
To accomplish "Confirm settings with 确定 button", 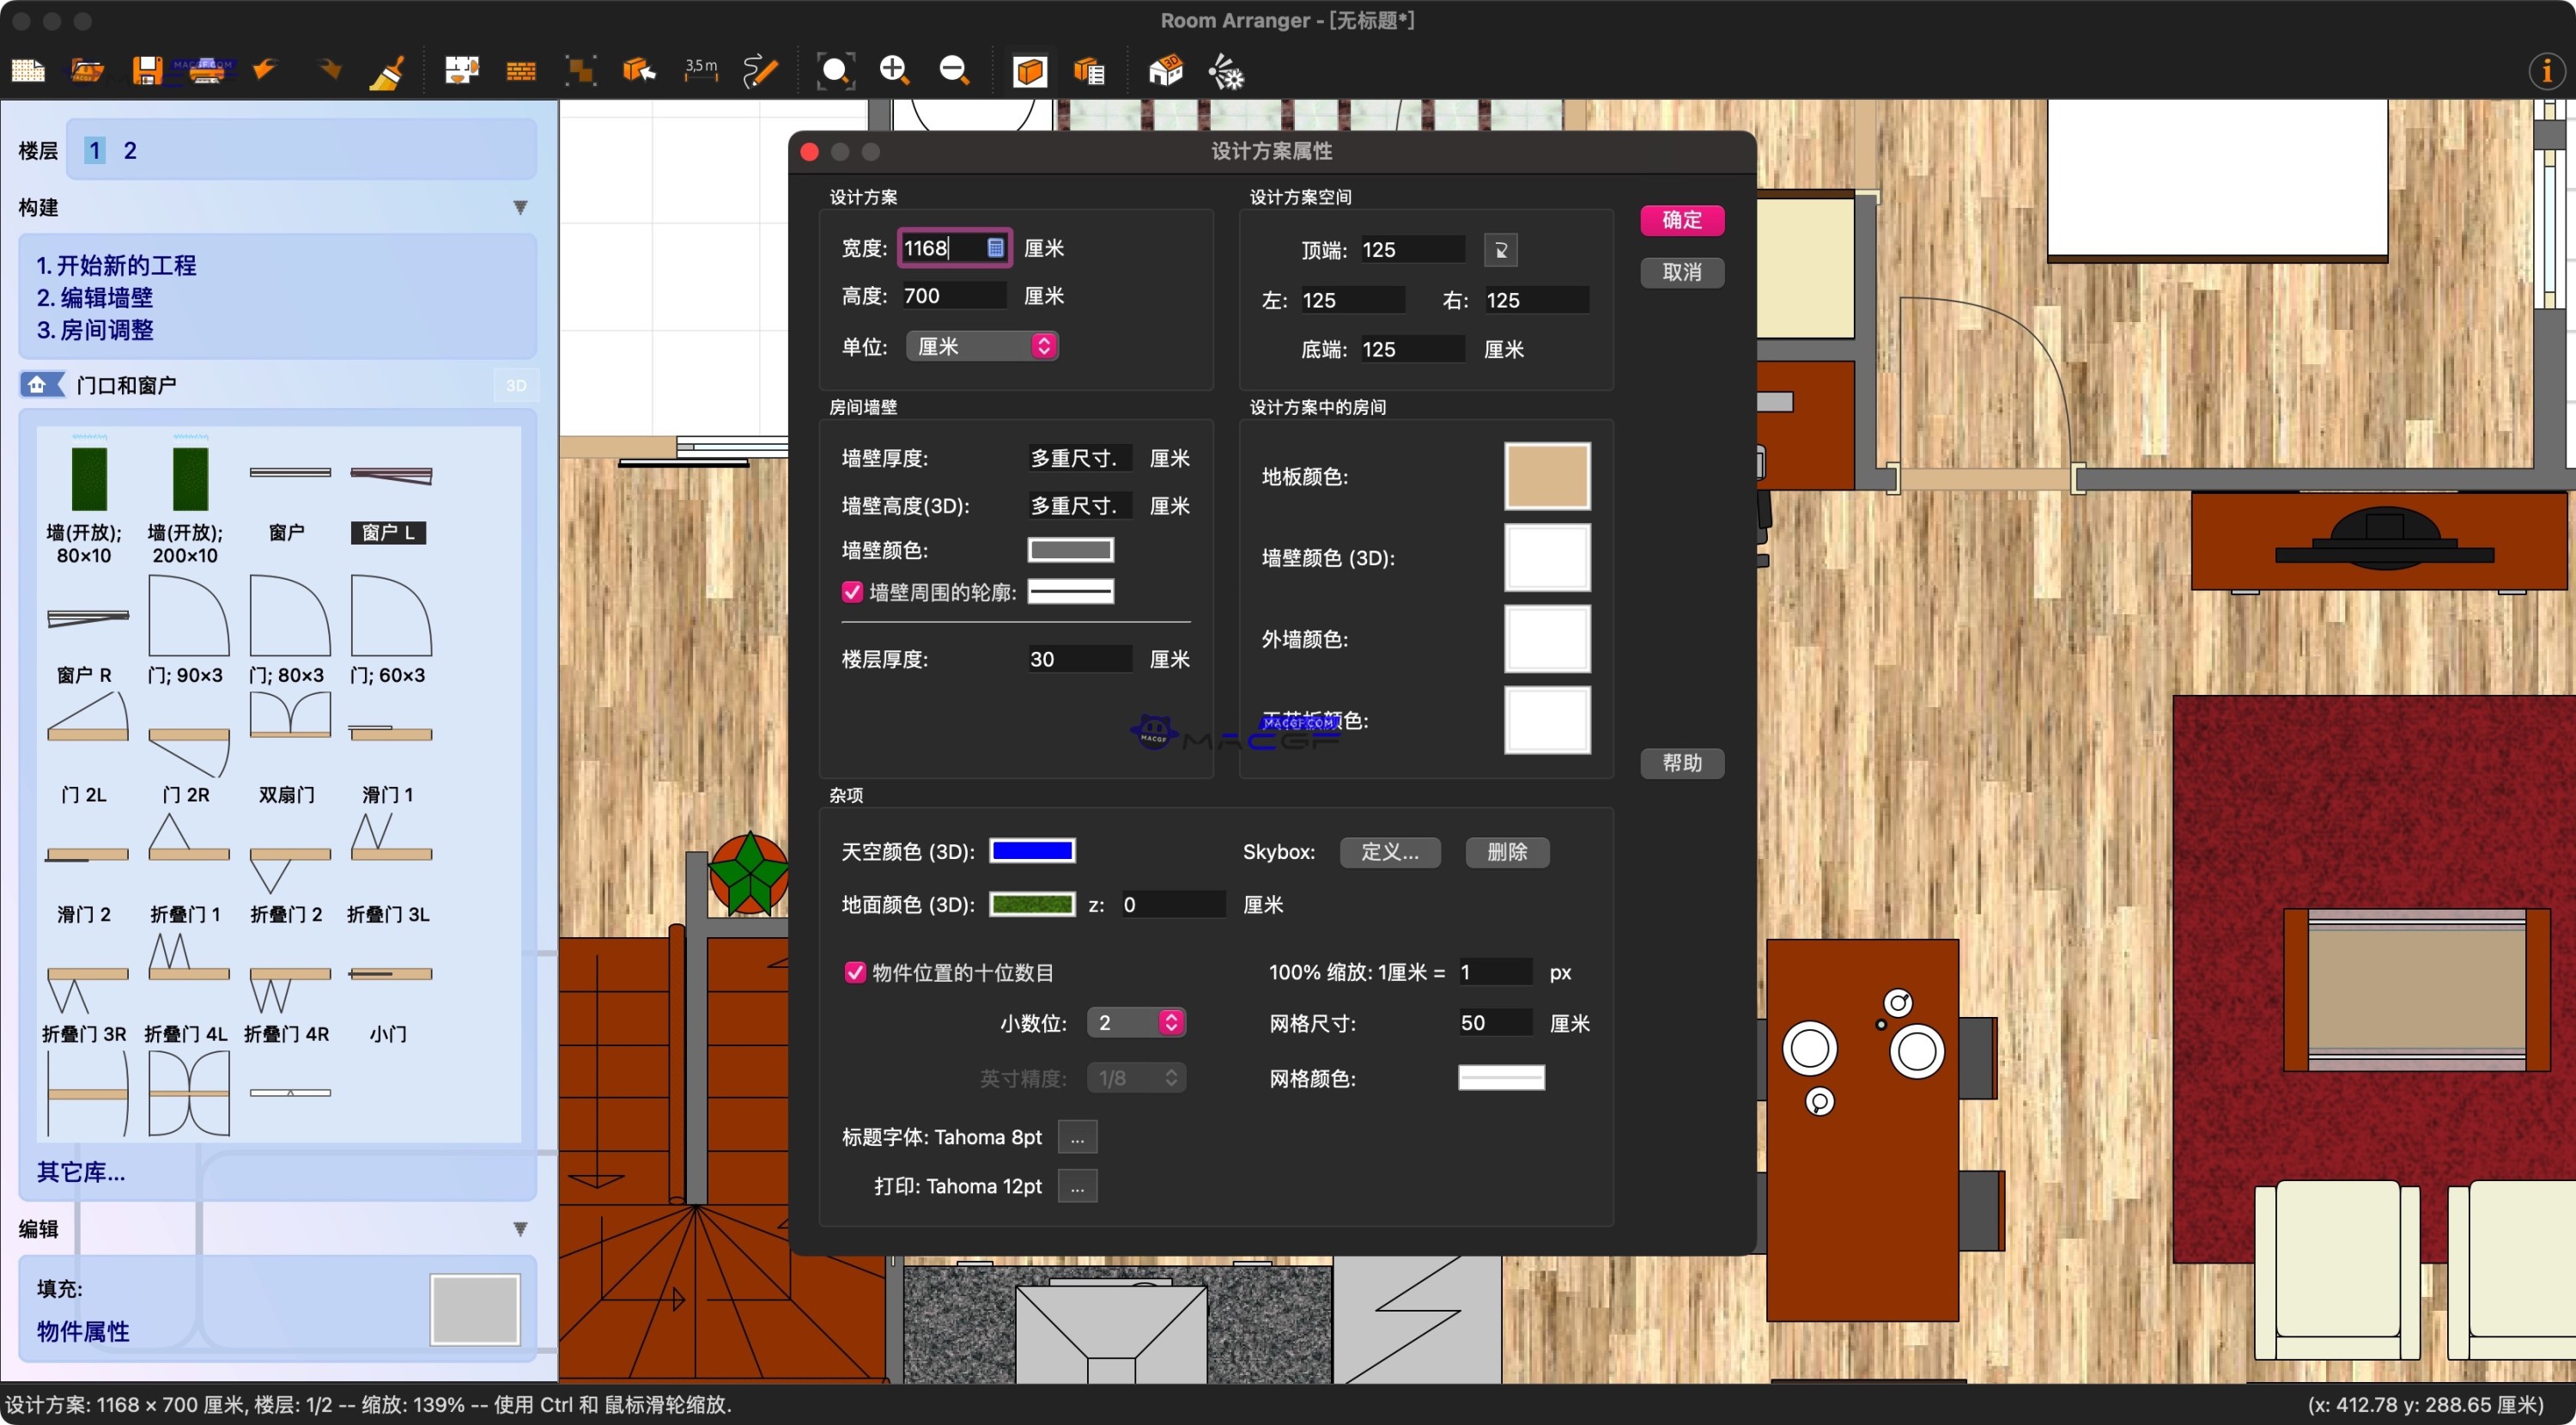I will pos(1682,220).
